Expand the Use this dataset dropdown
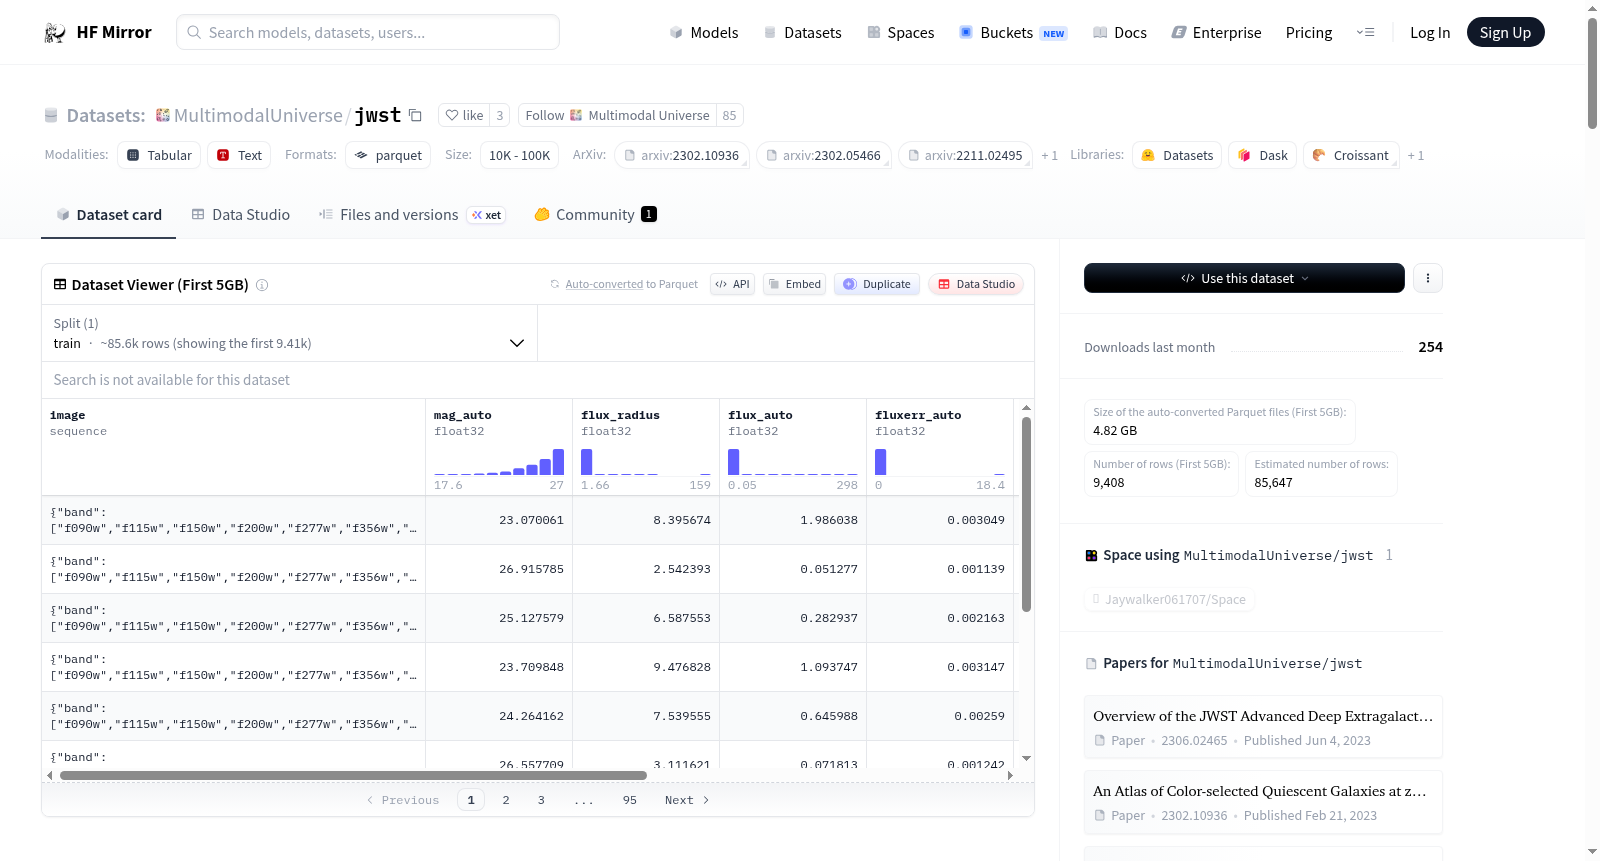1600x861 pixels. 1244,278
